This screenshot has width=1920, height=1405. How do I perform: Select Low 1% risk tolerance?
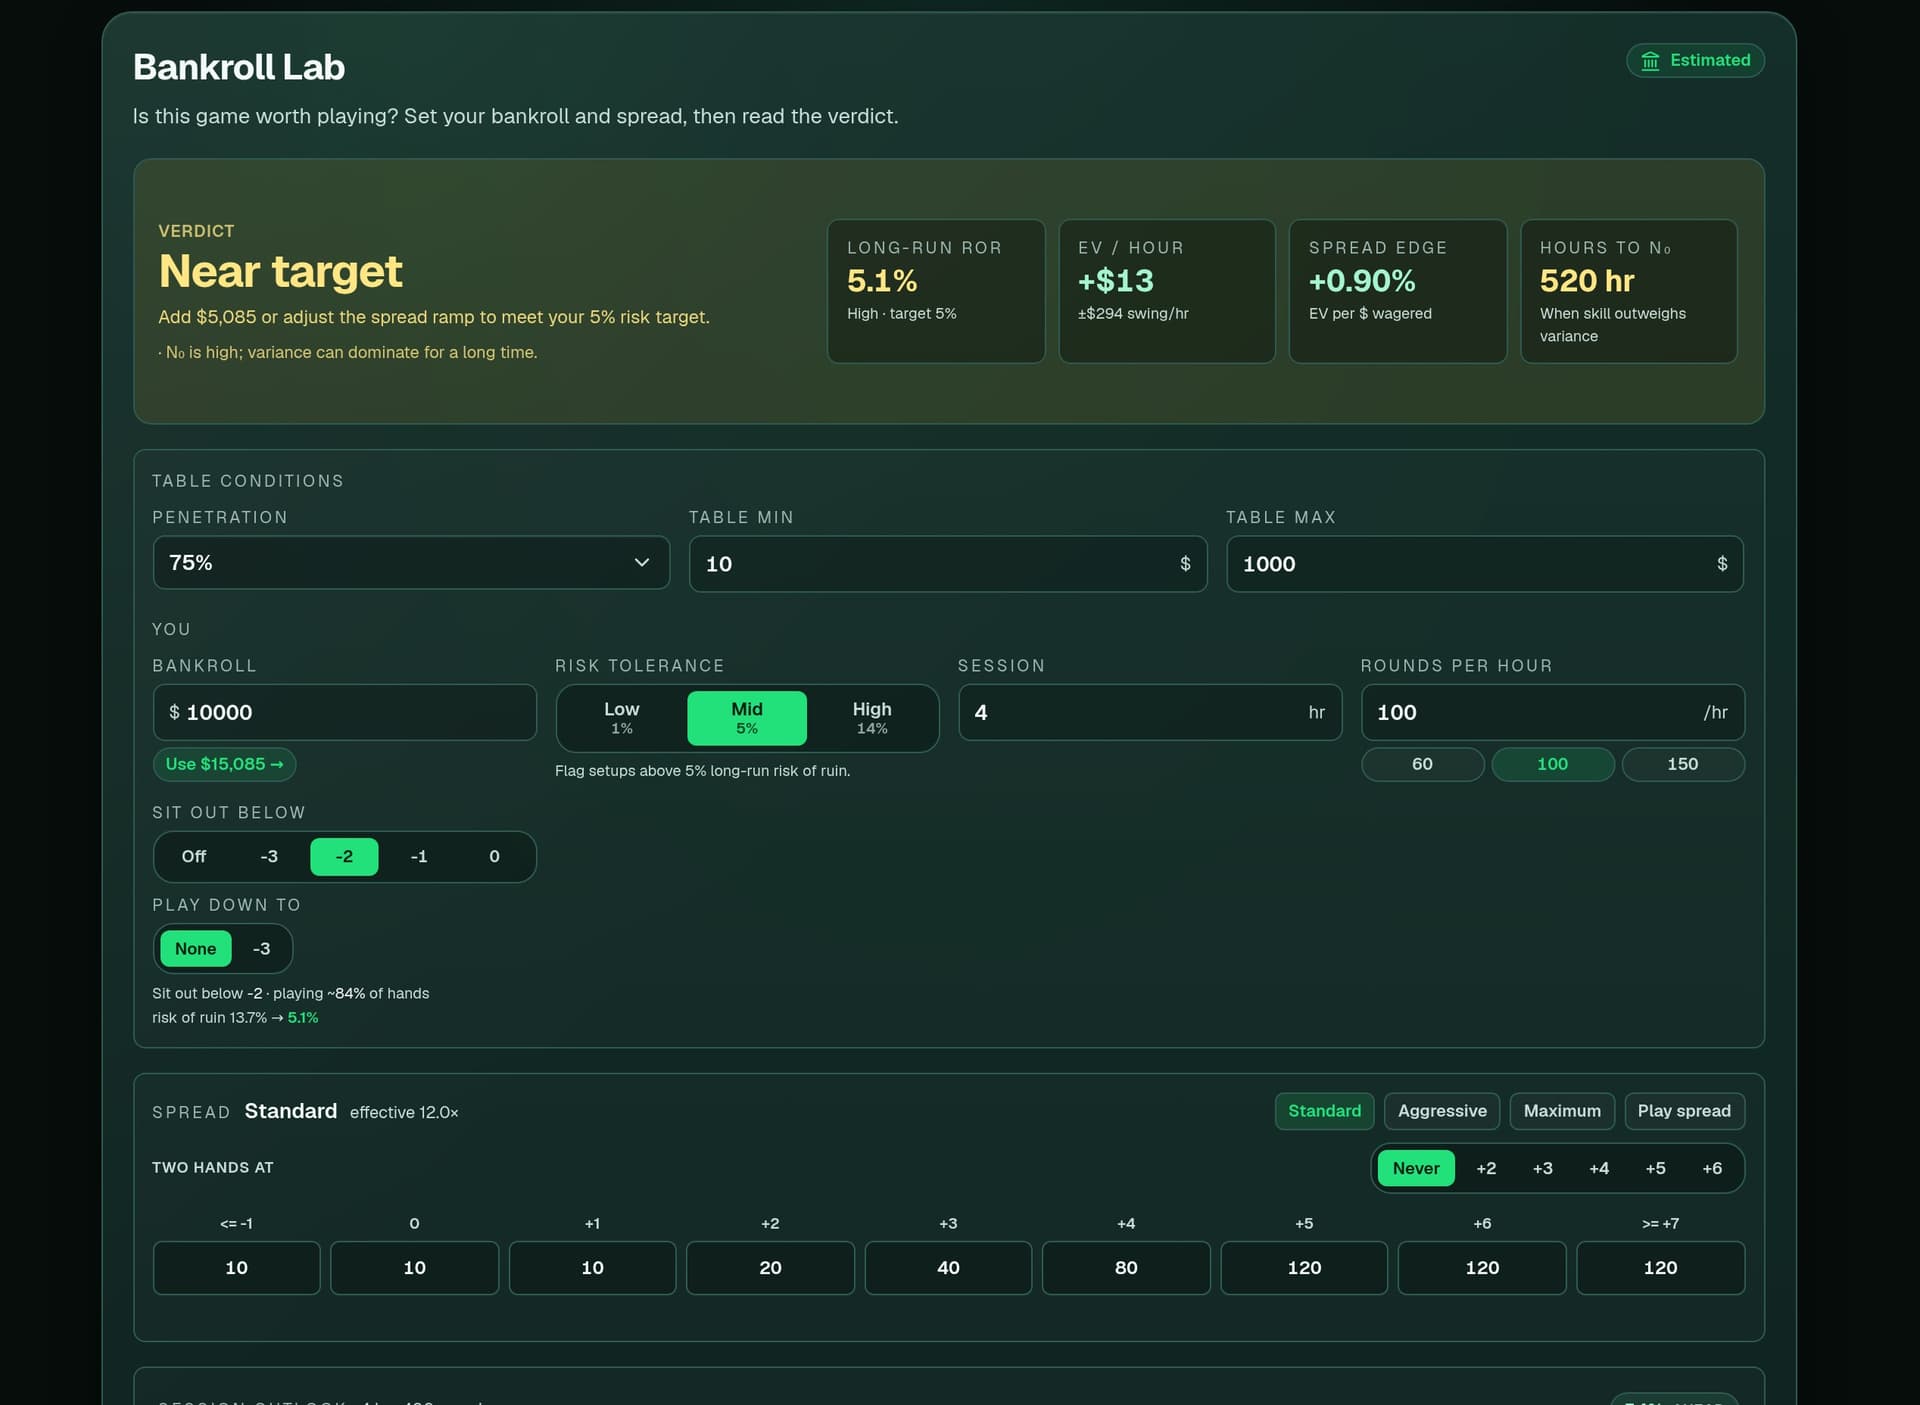pyautogui.click(x=621, y=717)
